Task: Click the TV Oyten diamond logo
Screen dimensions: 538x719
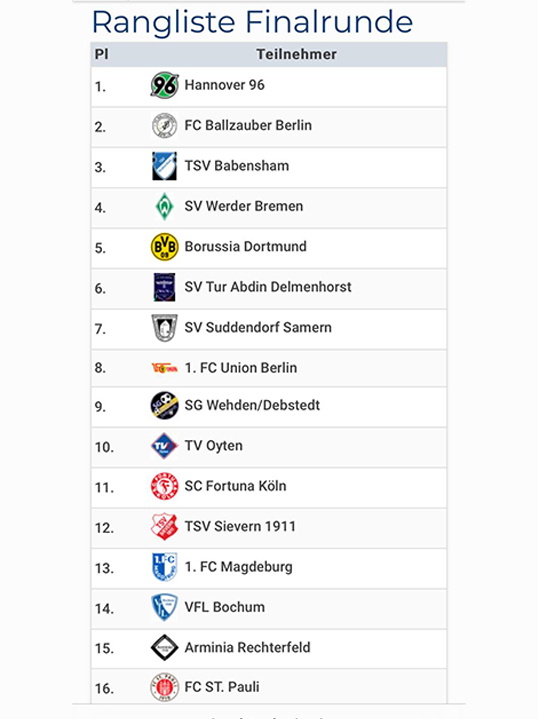Action: pyautogui.click(x=164, y=446)
